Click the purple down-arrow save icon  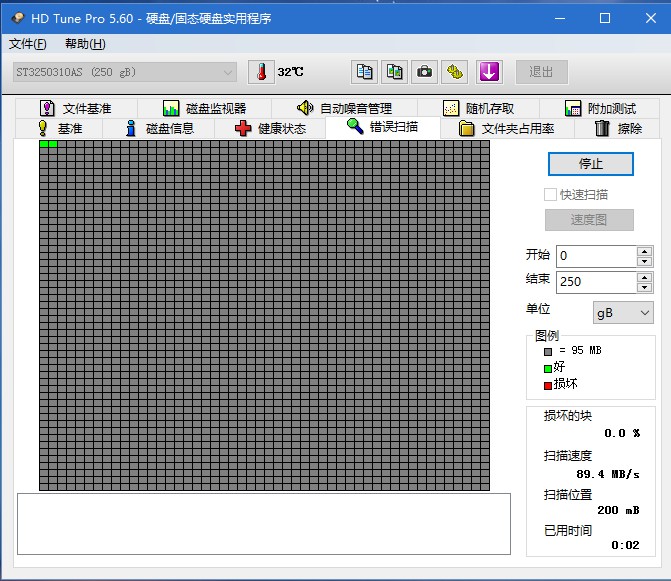pyautogui.click(x=489, y=72)
